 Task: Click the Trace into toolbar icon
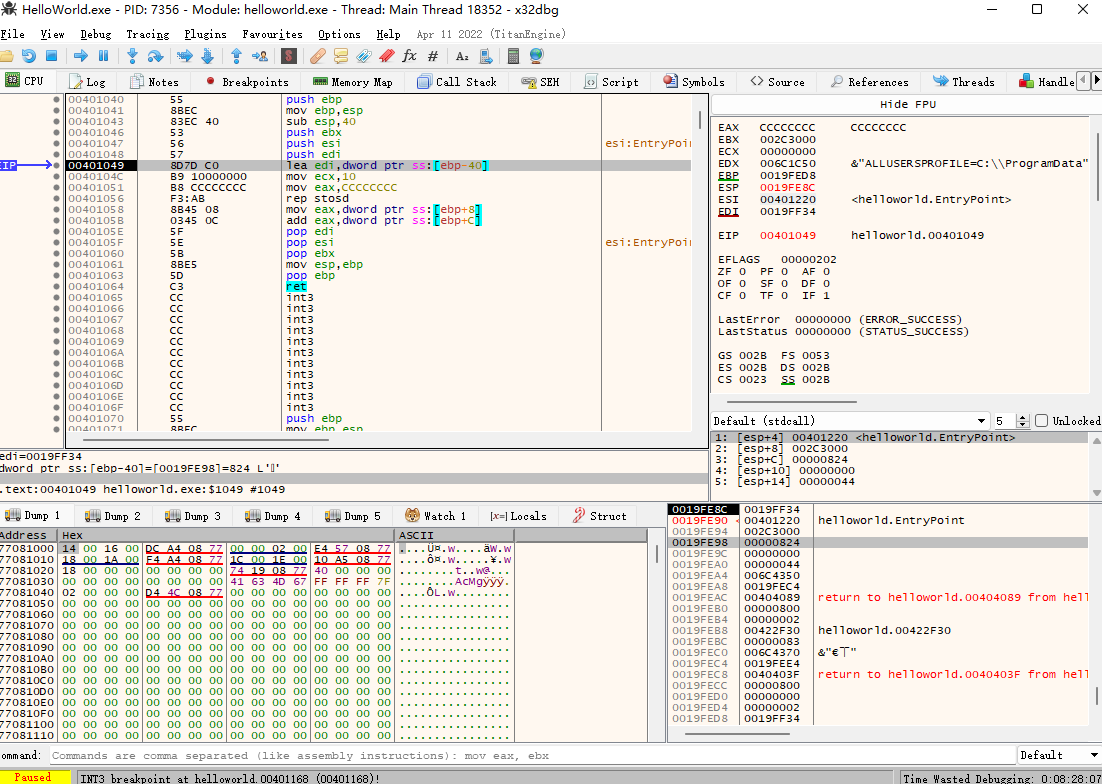pos(185,56)
